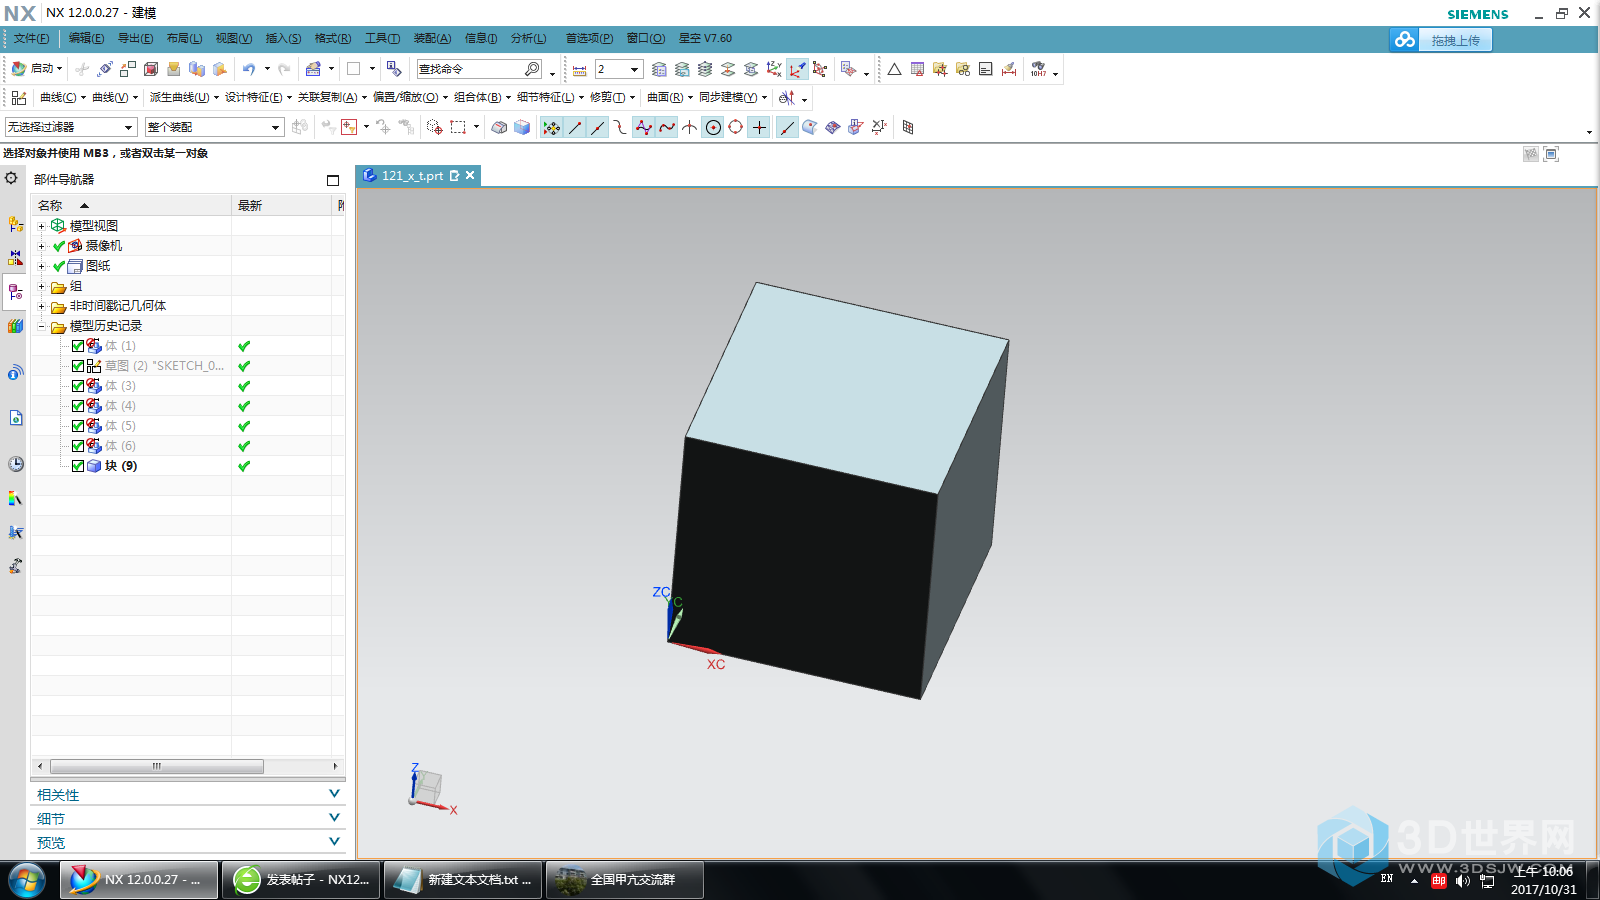The image size is (1600, 900).
Task: Open the 文件(F) menu
Action: [31, 38]
